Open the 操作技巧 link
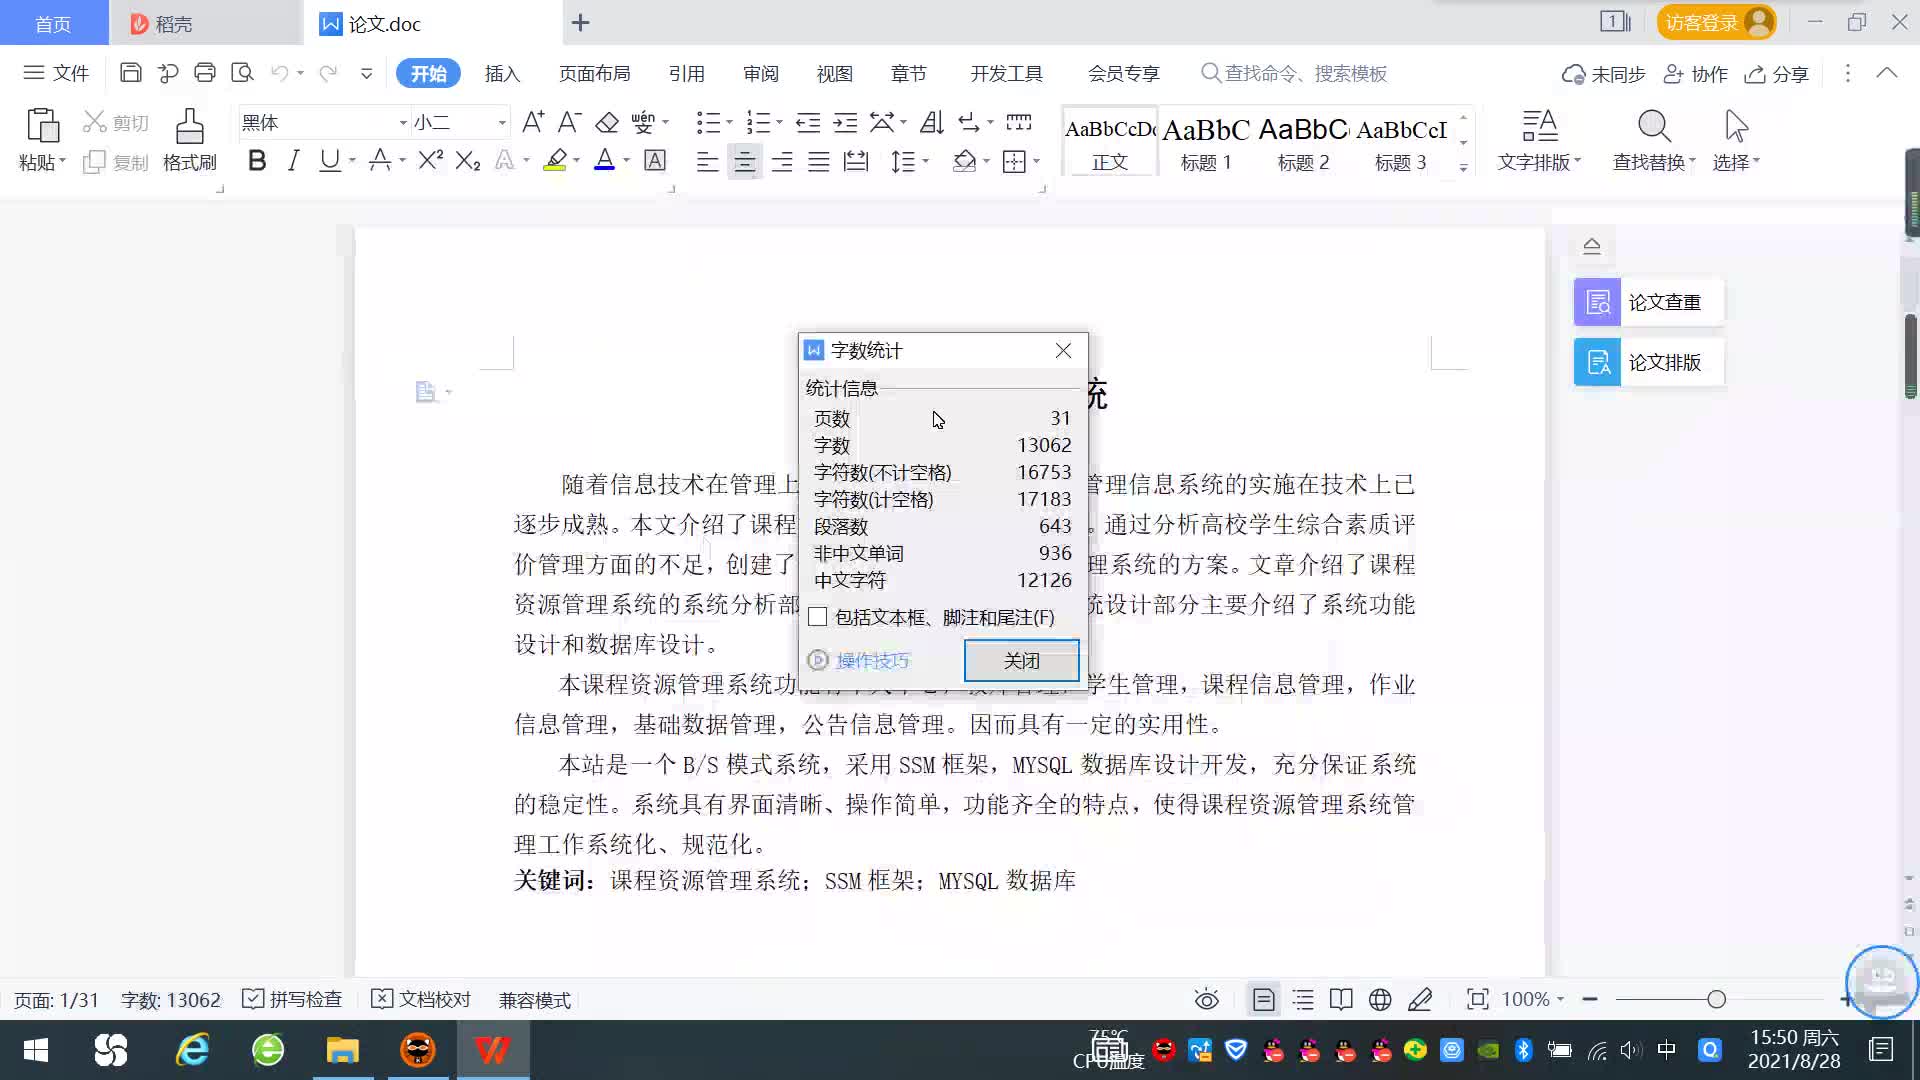Image resolution: width=1920 pixels, height=1080 pixels. pyautogui.click(x=872, y=660)
